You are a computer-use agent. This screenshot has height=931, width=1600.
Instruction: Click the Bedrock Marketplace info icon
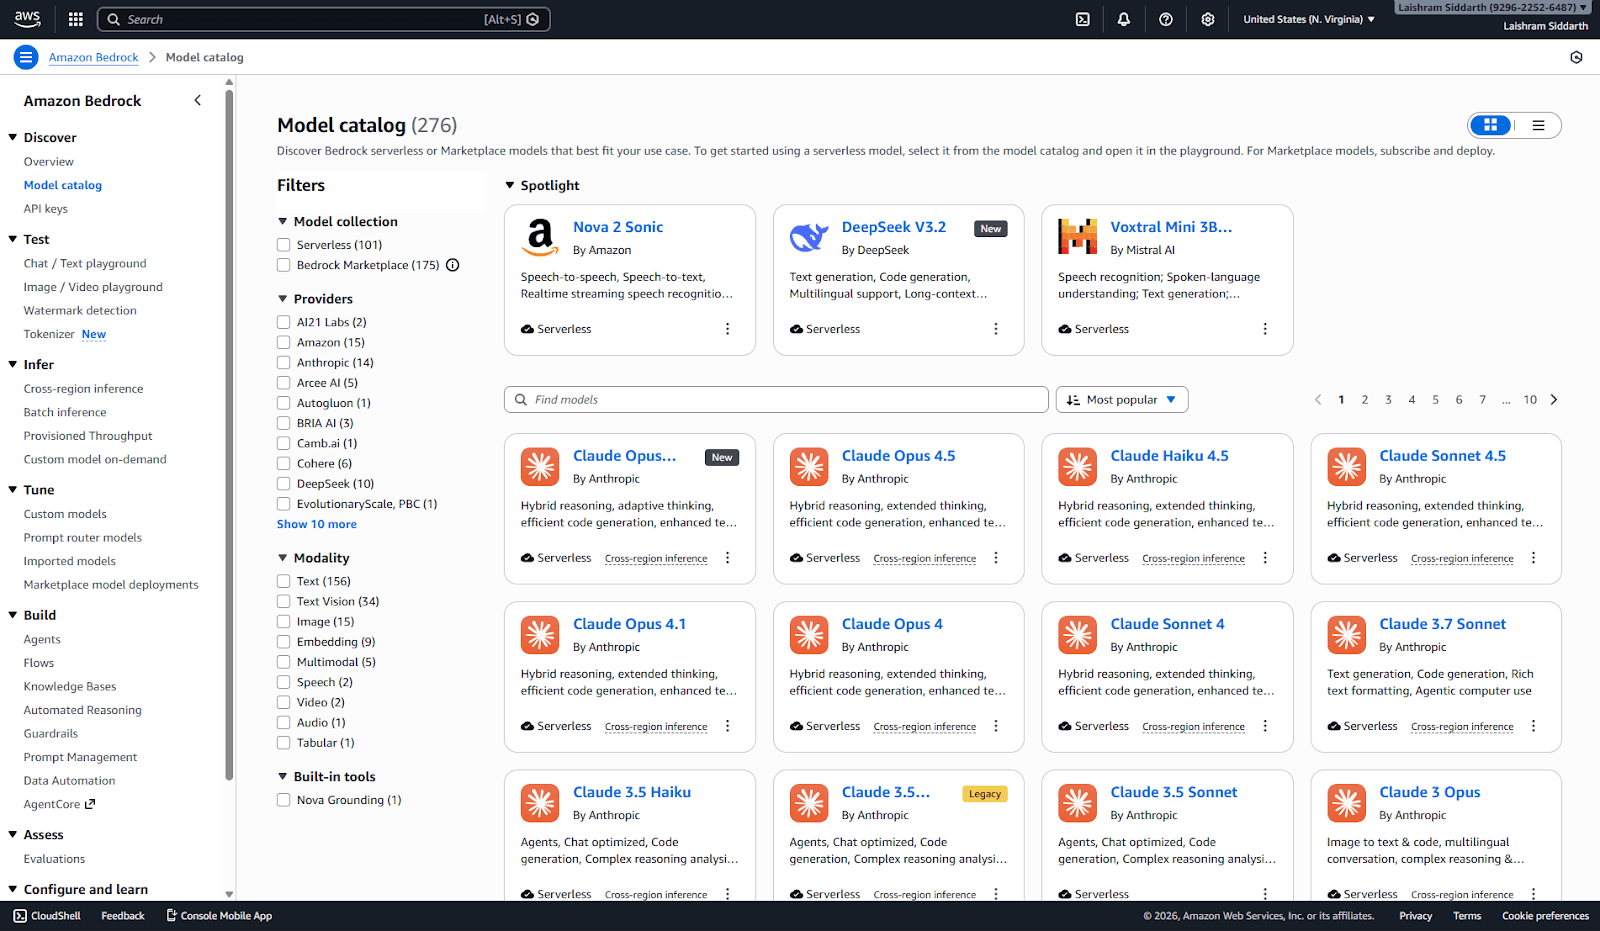(x=453, y=265)
